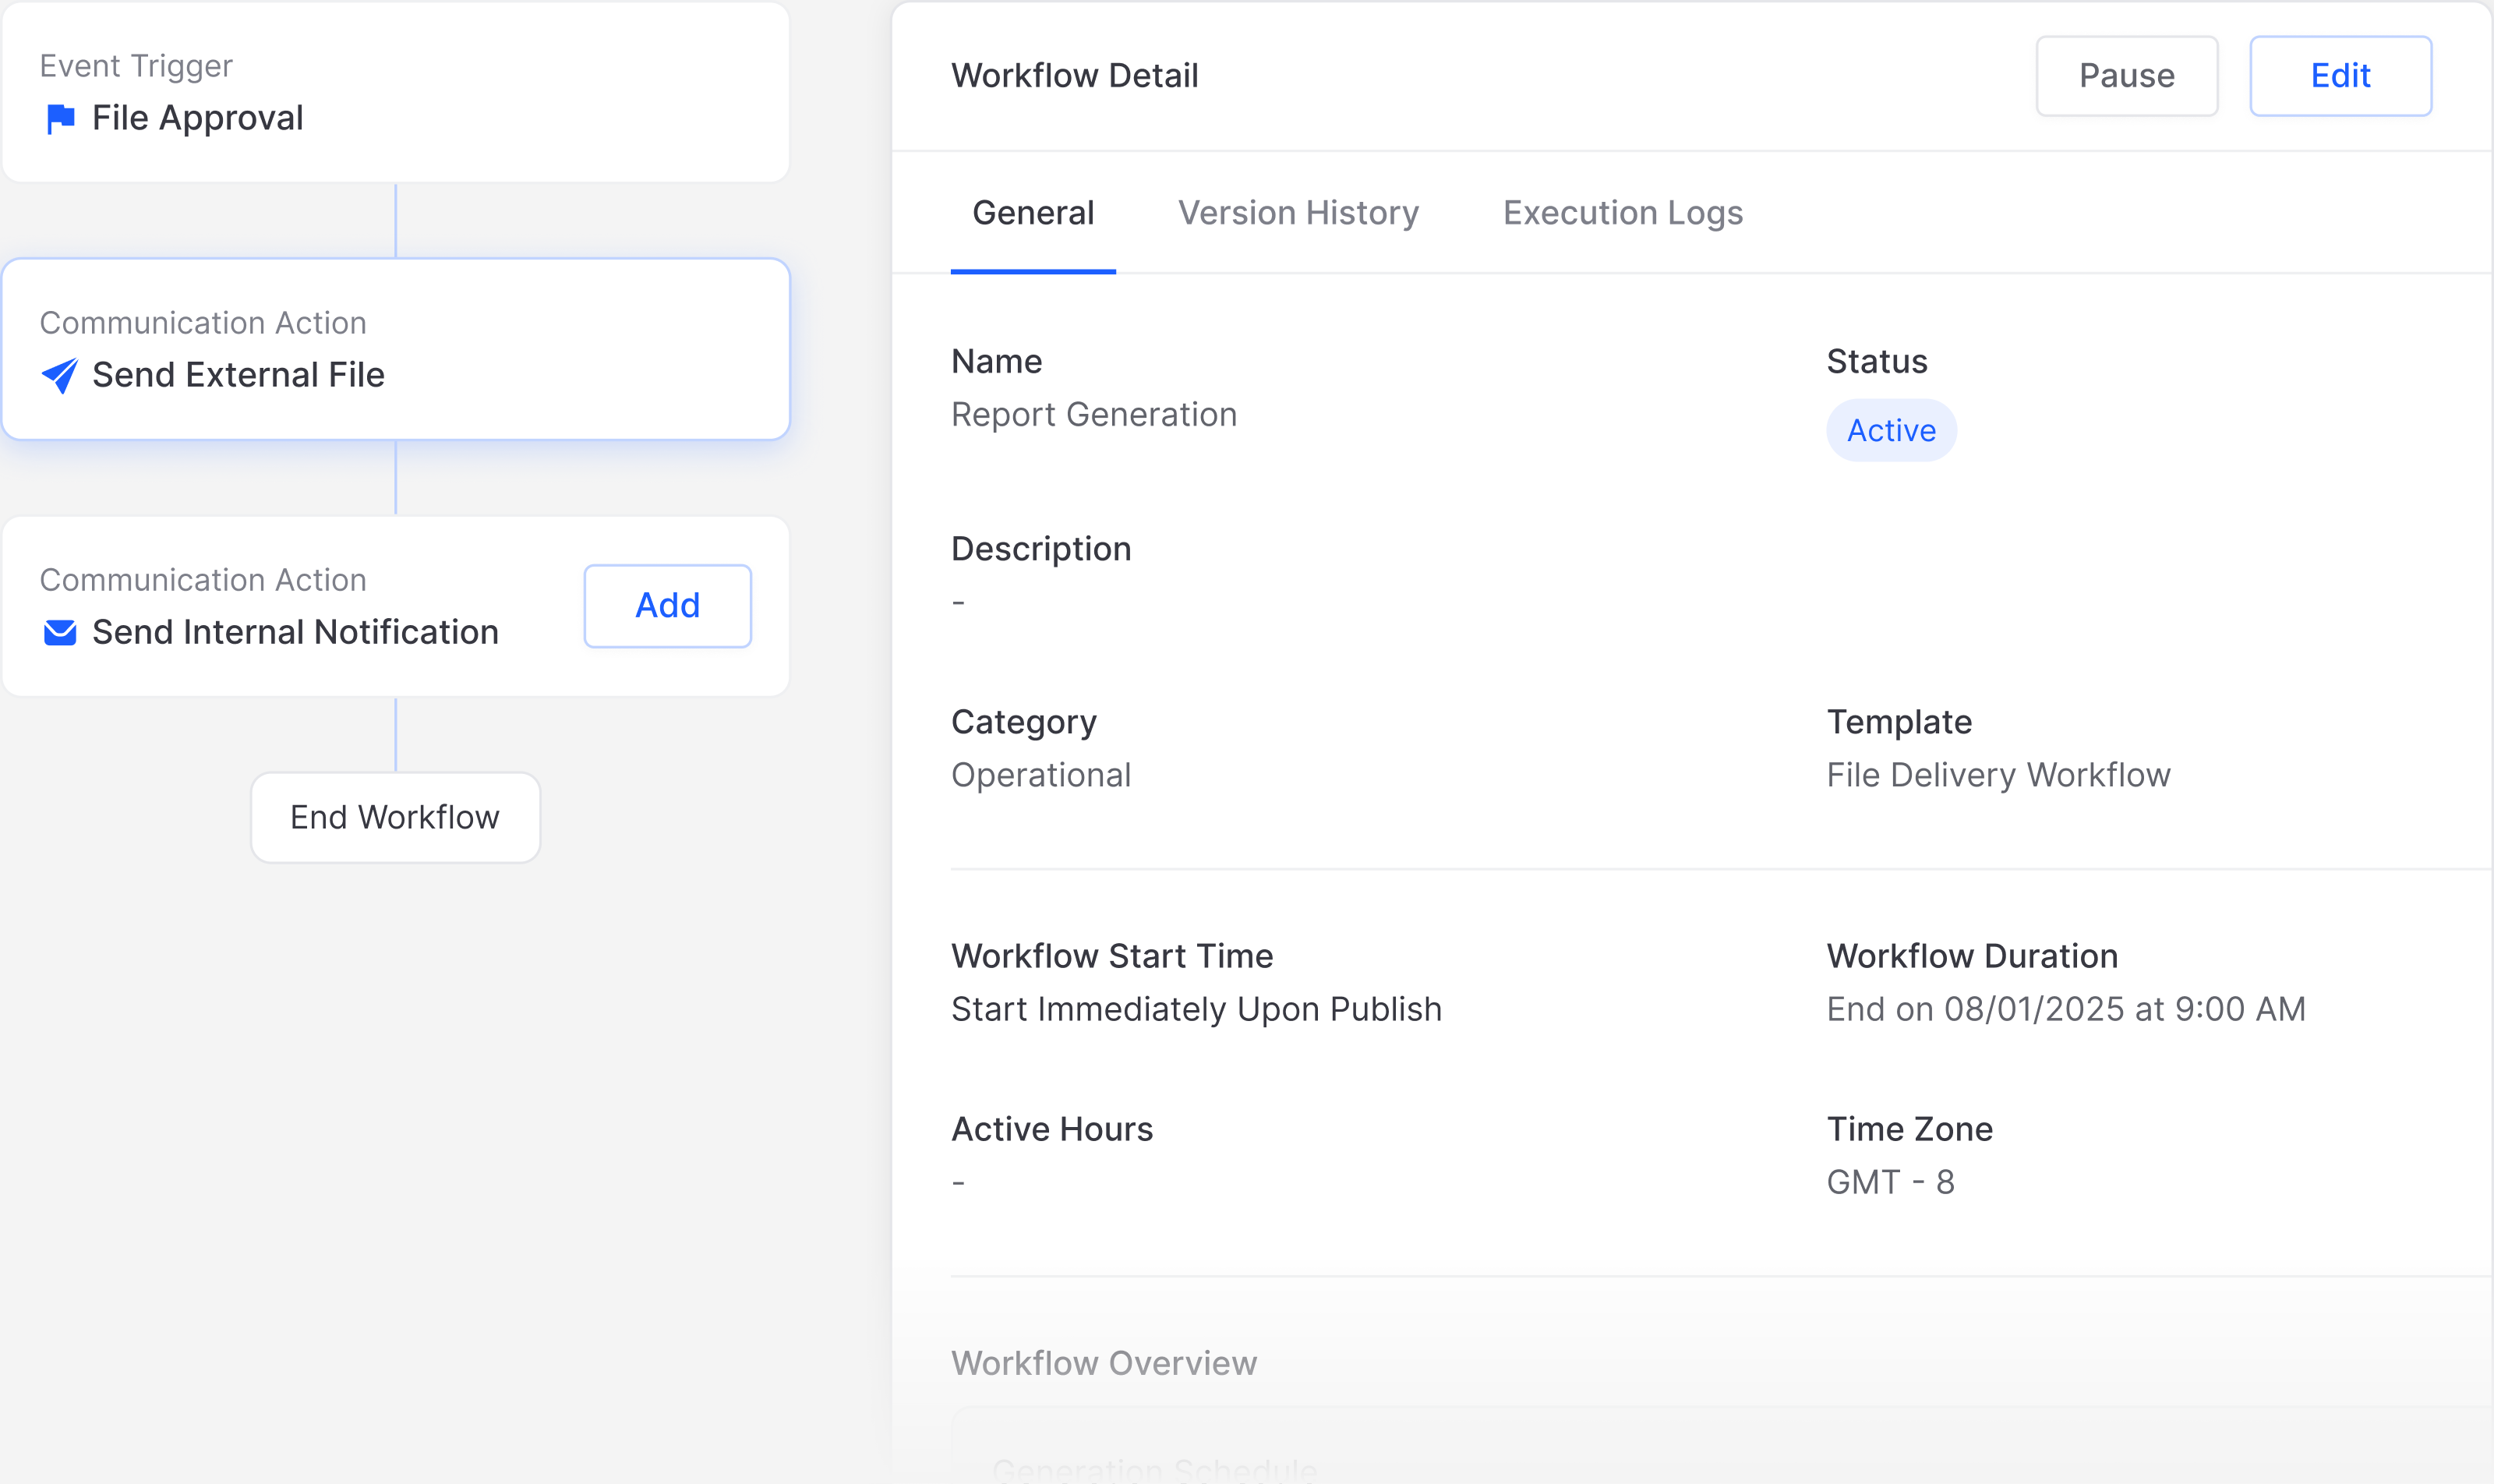Click the paper plane Send External File icon
The width and height of the screenshot is (2494, 1484).
click(60, 376)
